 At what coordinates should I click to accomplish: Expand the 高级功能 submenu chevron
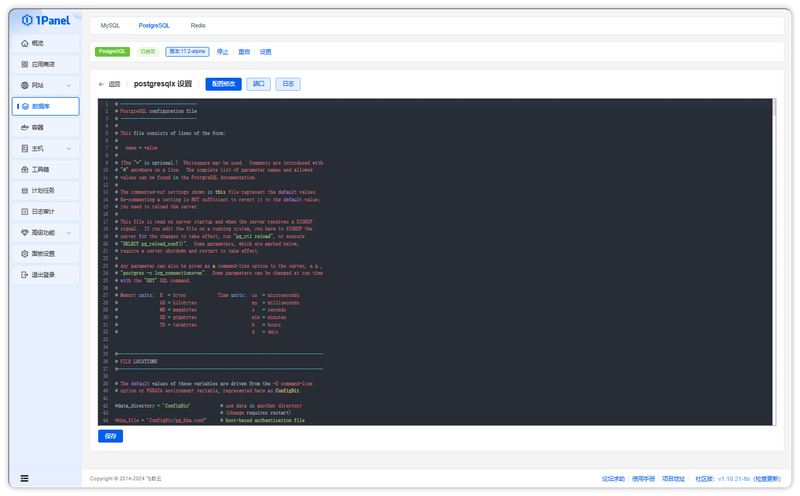coord(69,233)
